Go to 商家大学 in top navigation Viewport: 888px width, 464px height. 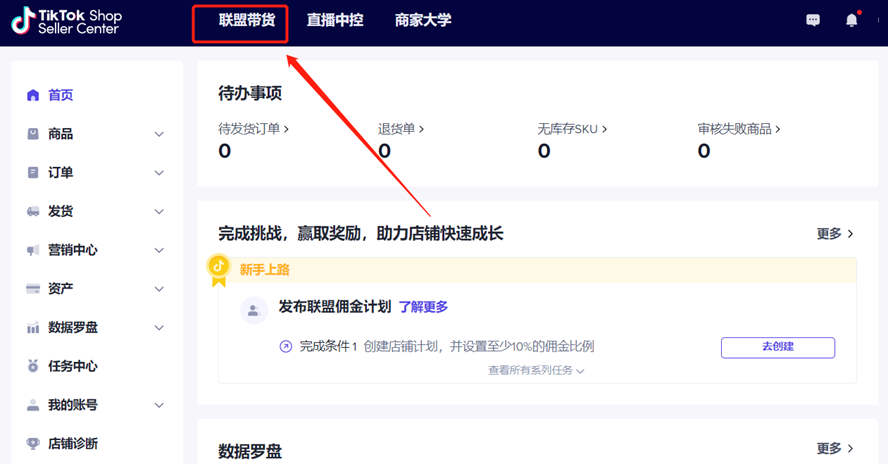coord(423,20)
